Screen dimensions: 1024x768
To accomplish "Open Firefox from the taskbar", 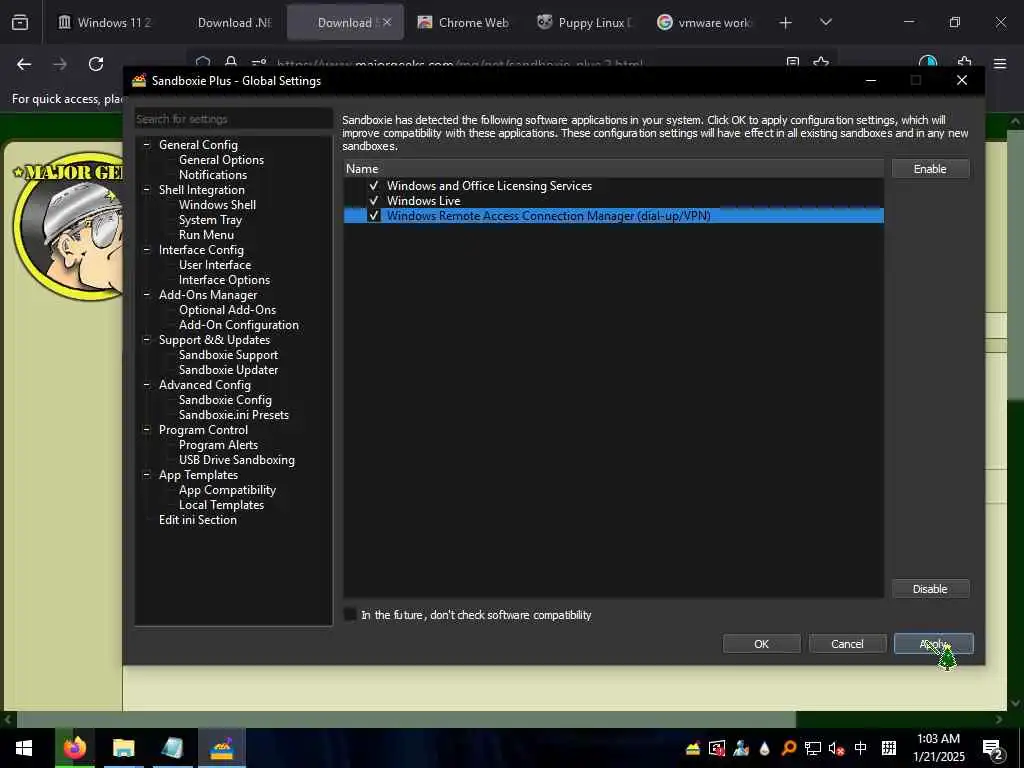I will coord(74,748).
